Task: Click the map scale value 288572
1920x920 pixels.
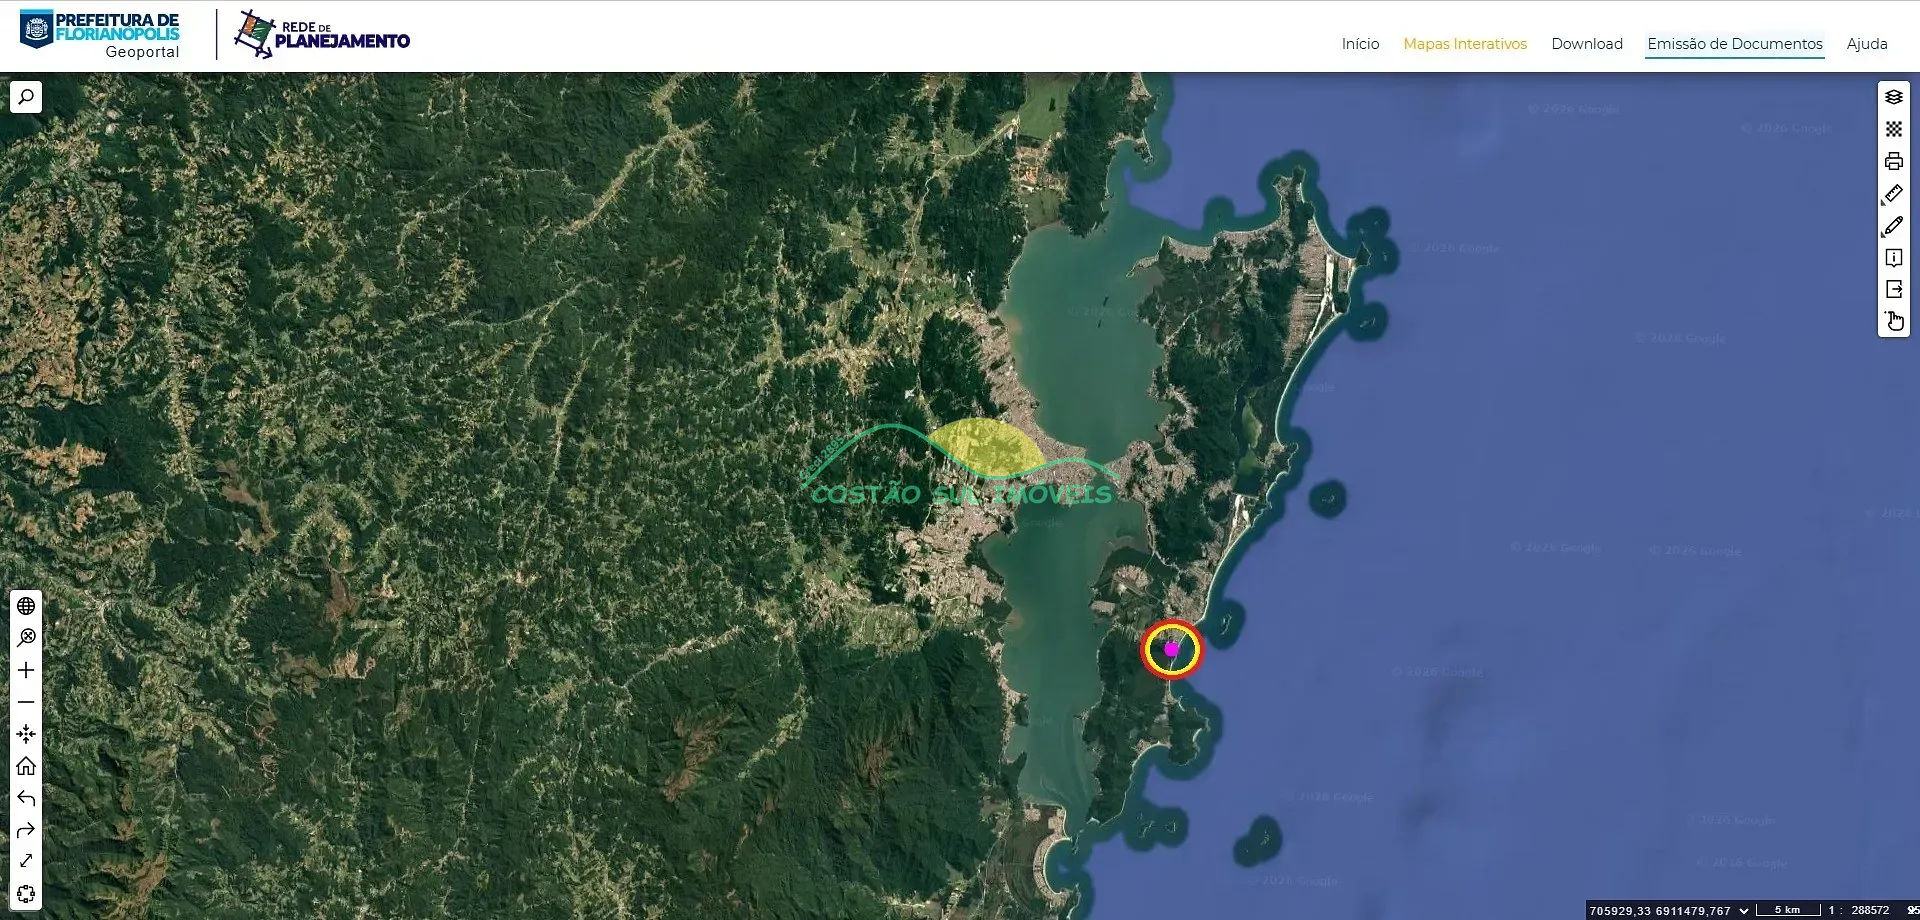Action: point(1870,911)
